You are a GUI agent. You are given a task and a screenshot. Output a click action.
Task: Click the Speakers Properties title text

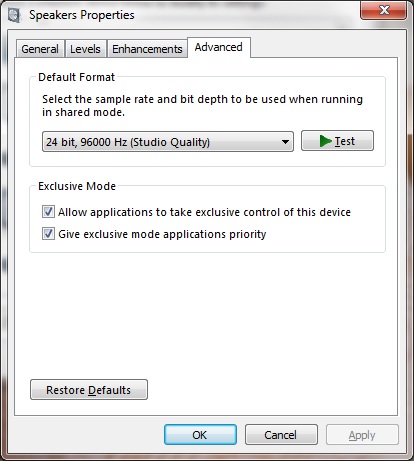point(82,15)
